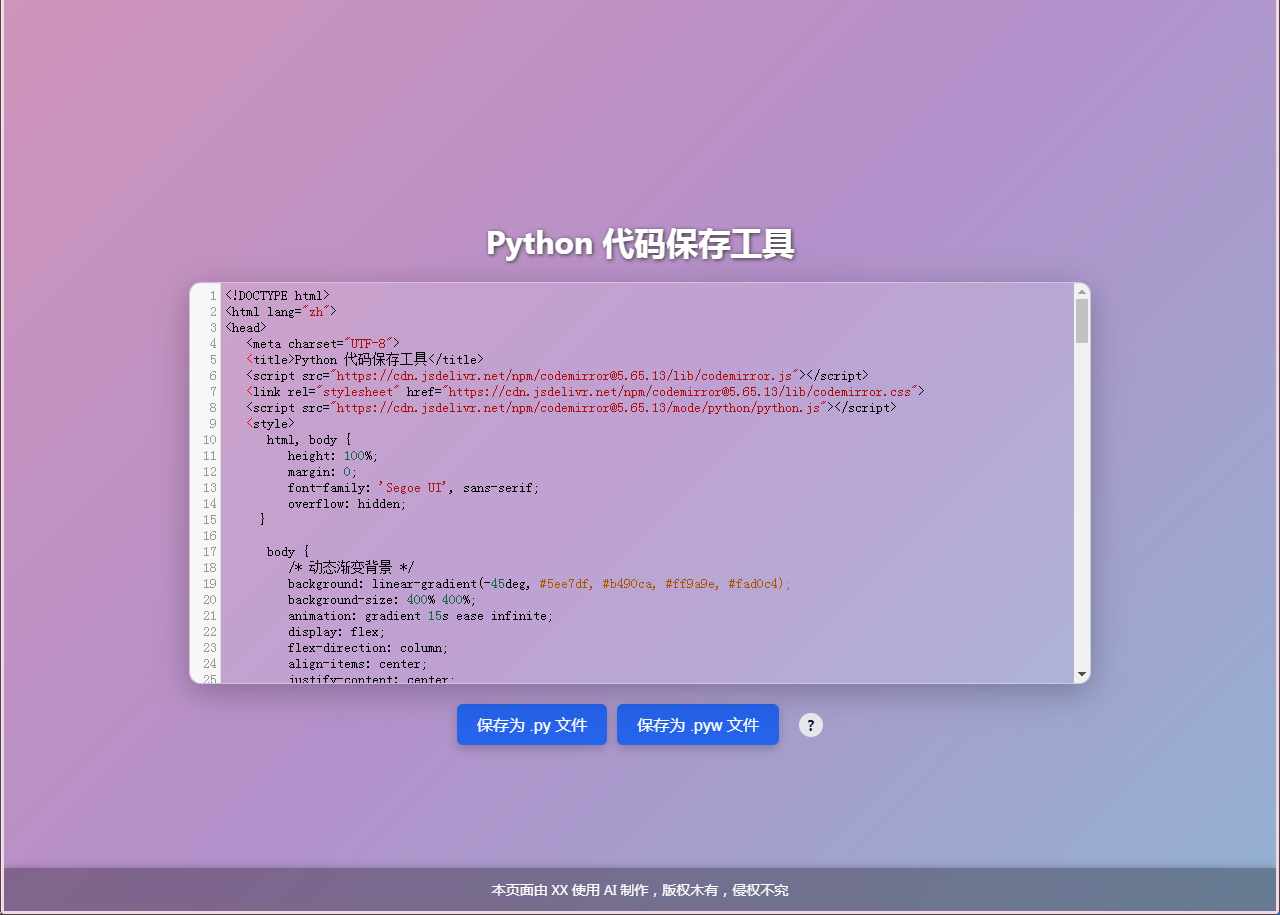
Task: Click the margin: 0 code line
Action: click(x=323, y=472)
